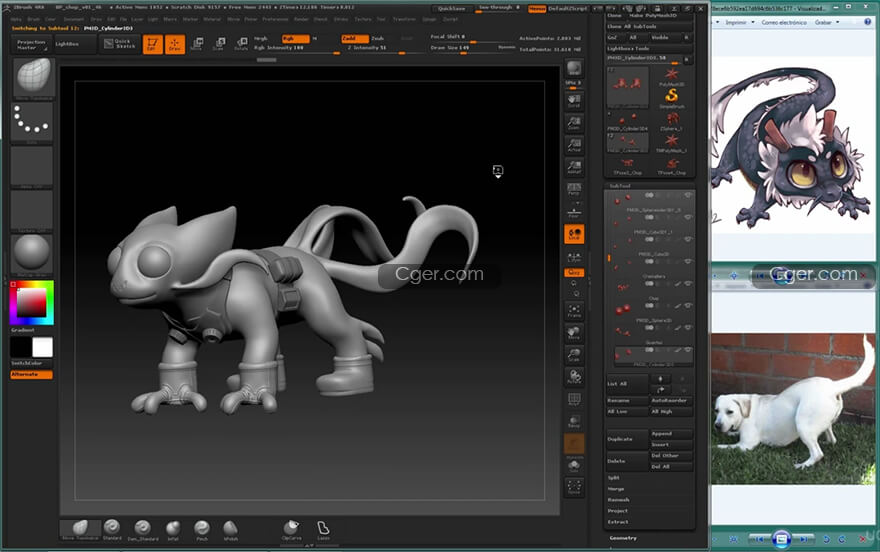Open the LightBox tab button

(x=68, y=44)
